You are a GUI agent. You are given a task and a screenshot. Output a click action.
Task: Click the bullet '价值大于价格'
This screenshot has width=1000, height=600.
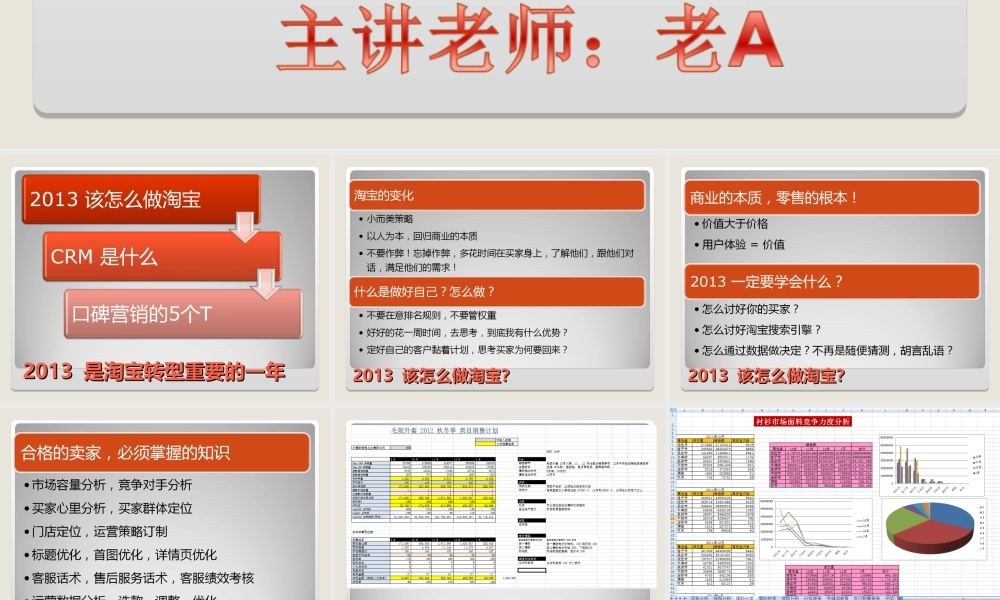[734, 224]
